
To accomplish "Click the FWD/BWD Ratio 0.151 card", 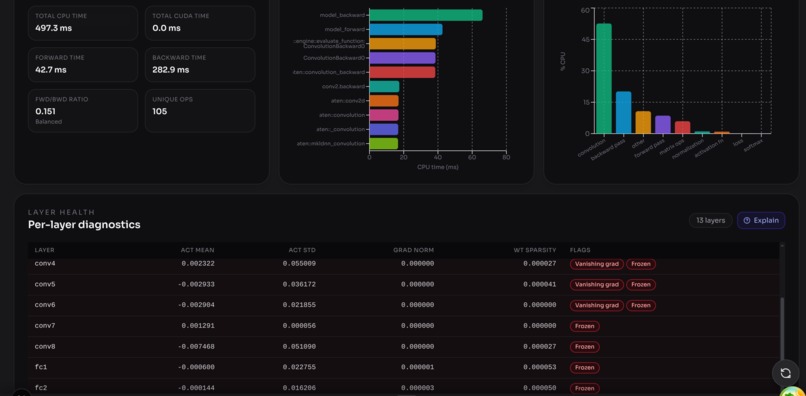I will [x=83, y=111].
